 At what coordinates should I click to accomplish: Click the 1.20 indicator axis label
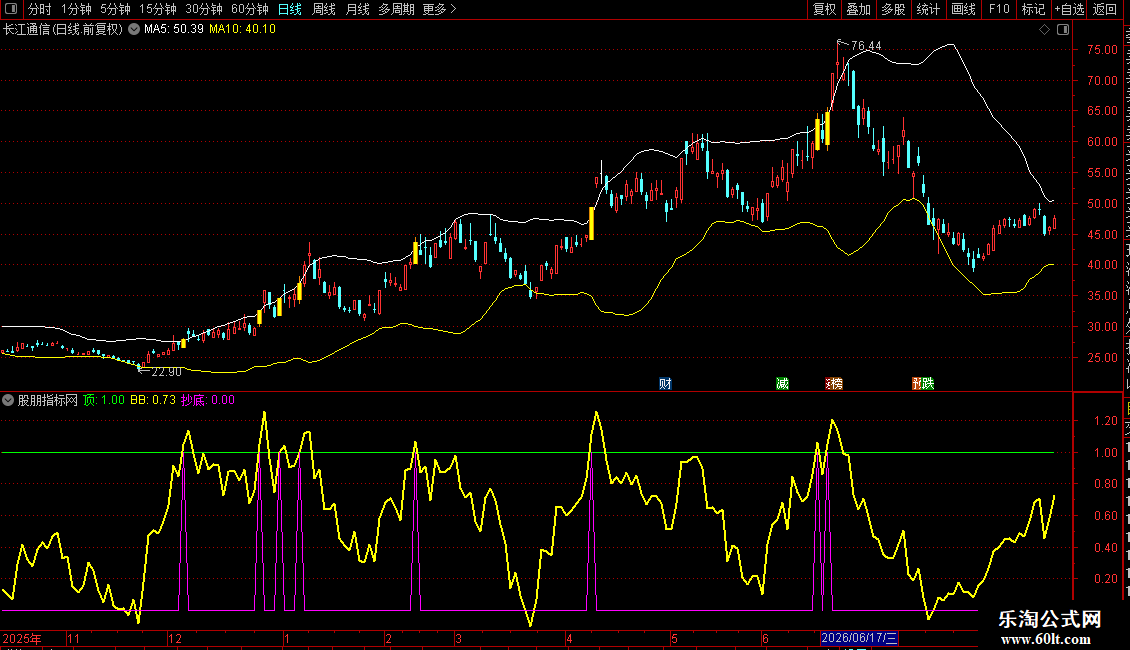(1105, 421)
